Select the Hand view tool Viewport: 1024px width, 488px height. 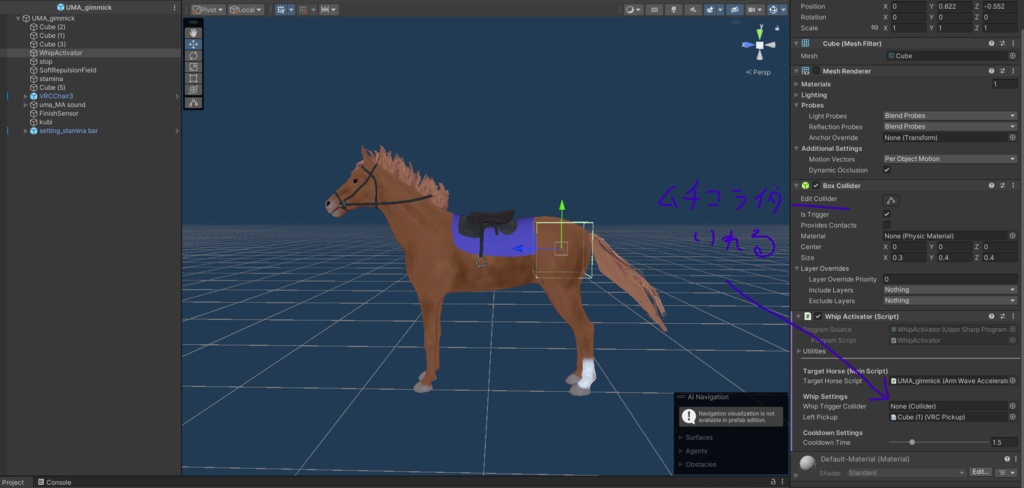193,33
